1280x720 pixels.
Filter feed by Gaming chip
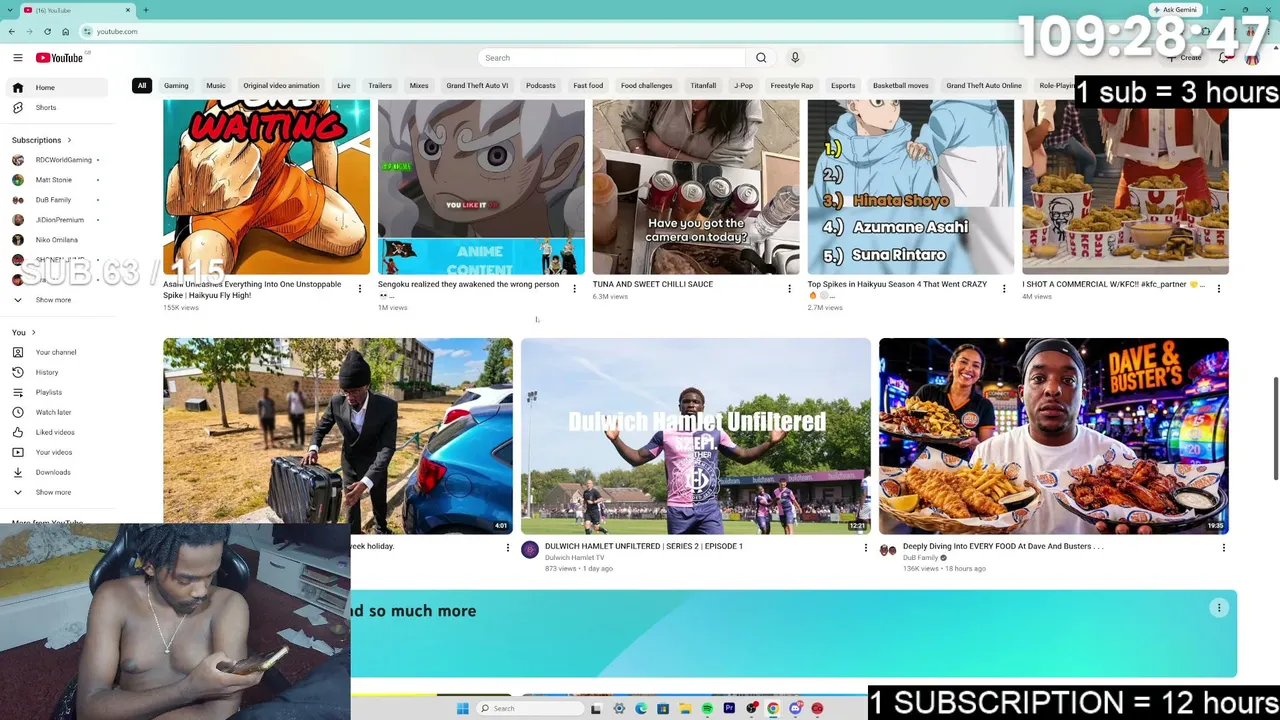point(176,86)
